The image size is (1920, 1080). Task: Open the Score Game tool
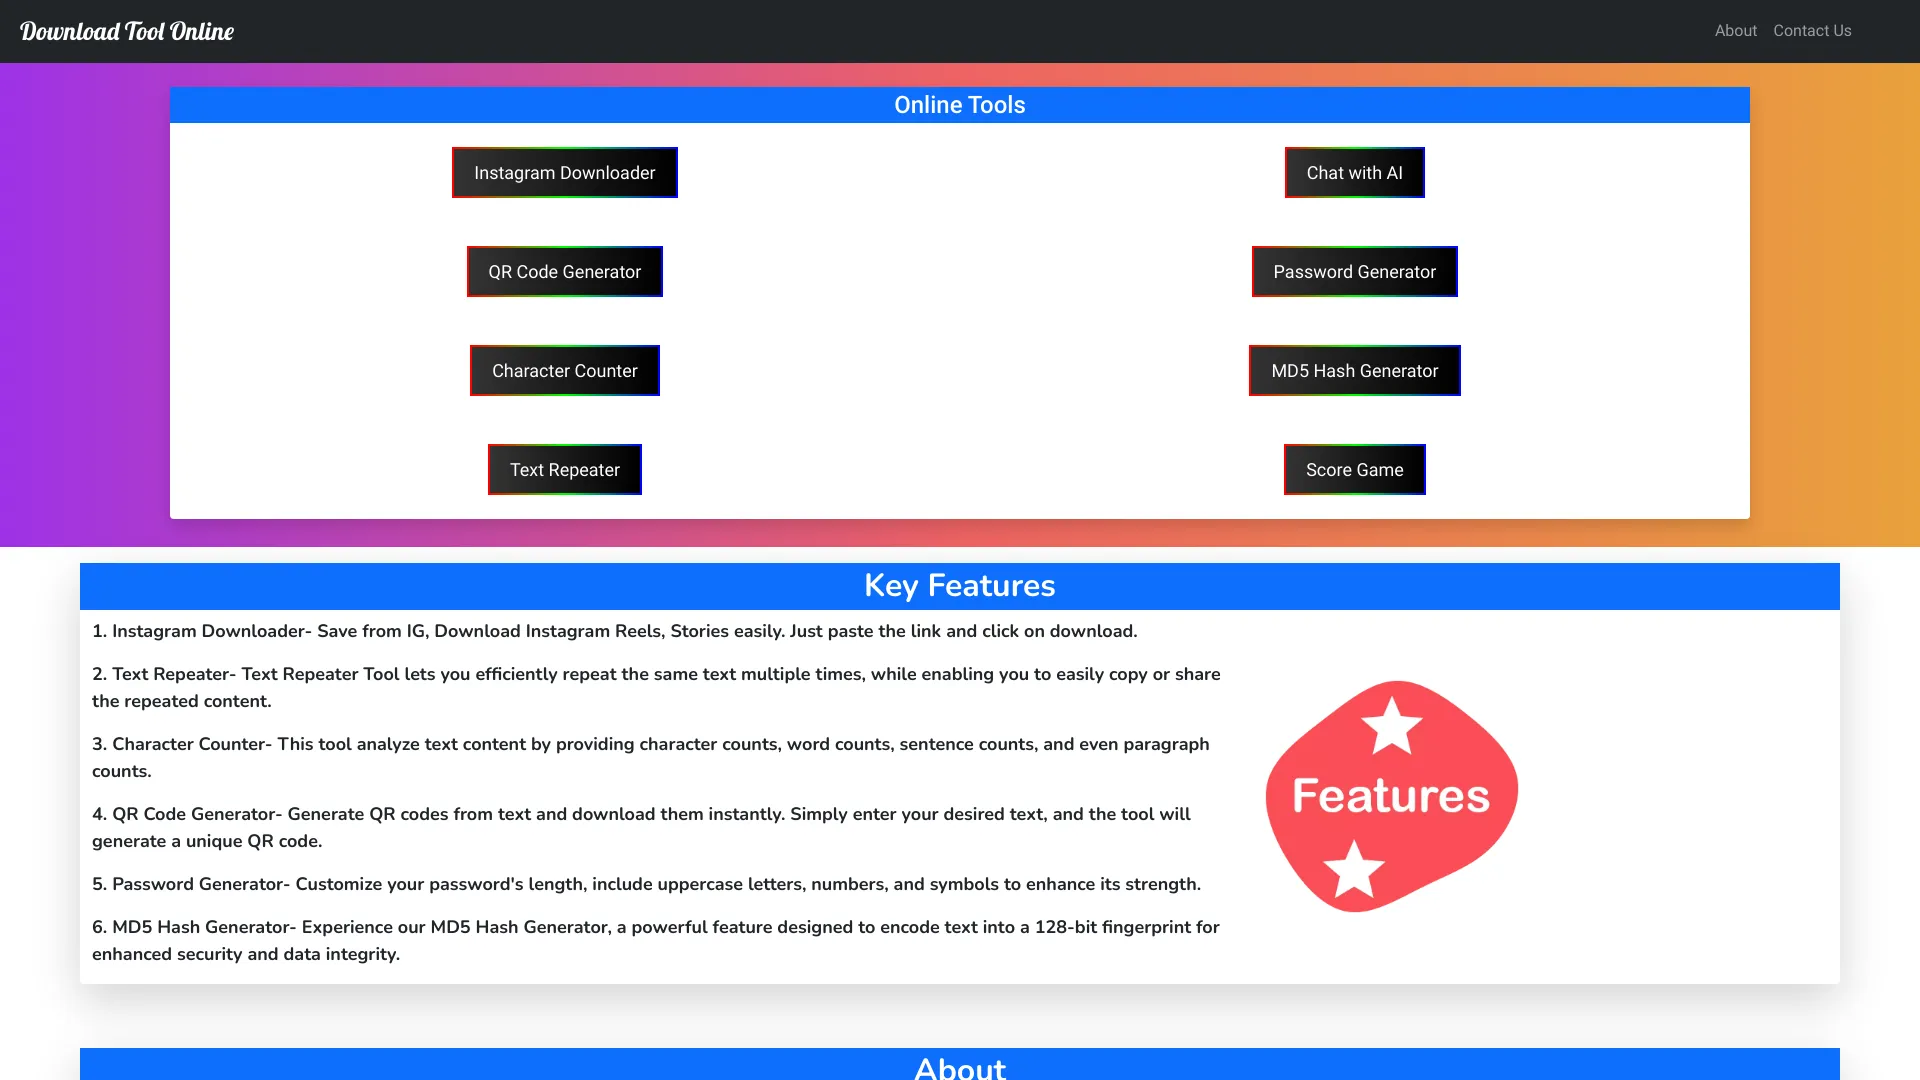pyautogui.click(x=1353, y=468)
